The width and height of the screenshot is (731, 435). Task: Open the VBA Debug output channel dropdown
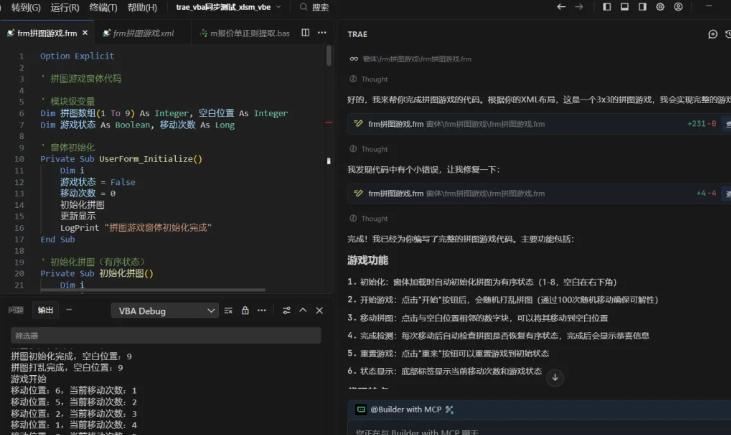tap(164, 311)
